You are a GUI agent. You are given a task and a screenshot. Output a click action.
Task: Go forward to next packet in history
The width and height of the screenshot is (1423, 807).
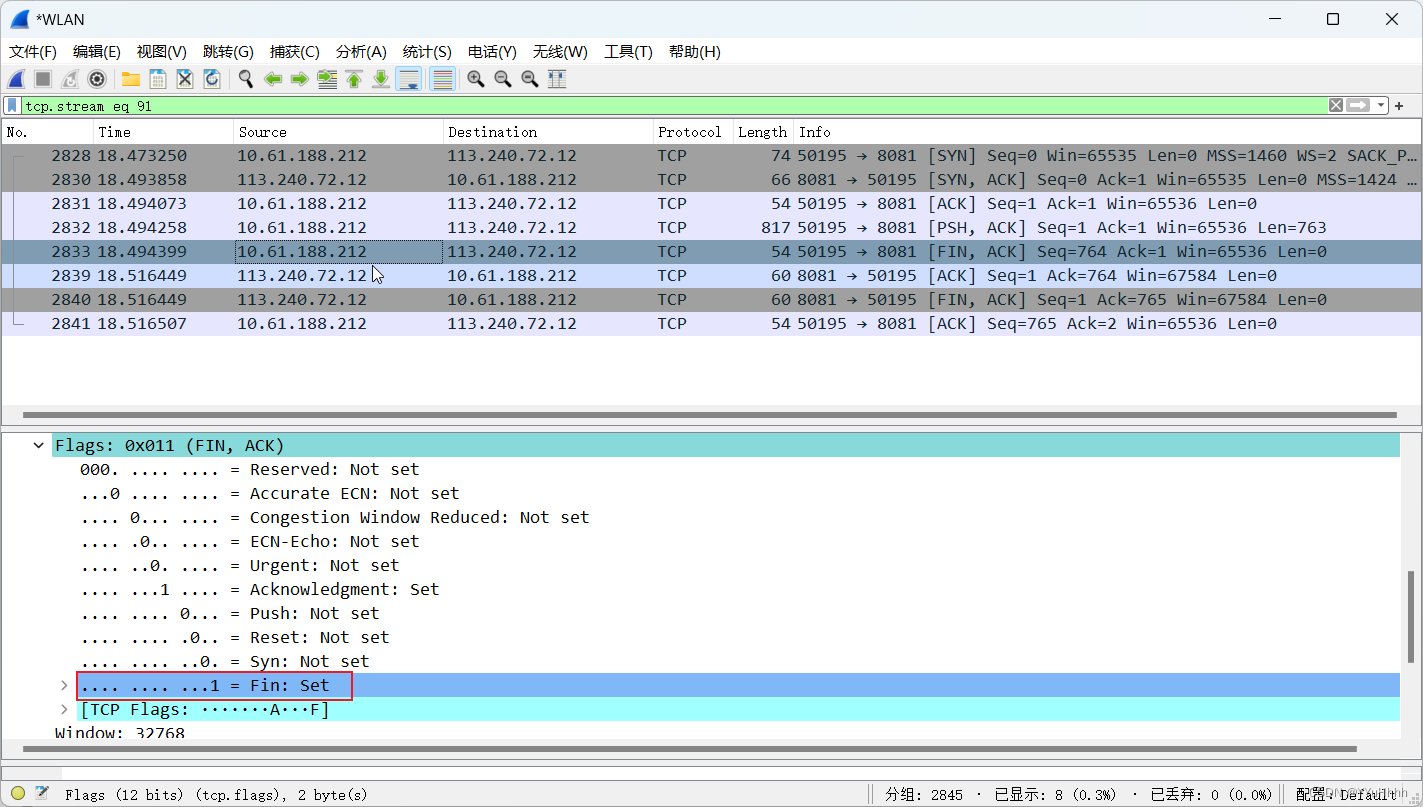[x=299, y=79]
